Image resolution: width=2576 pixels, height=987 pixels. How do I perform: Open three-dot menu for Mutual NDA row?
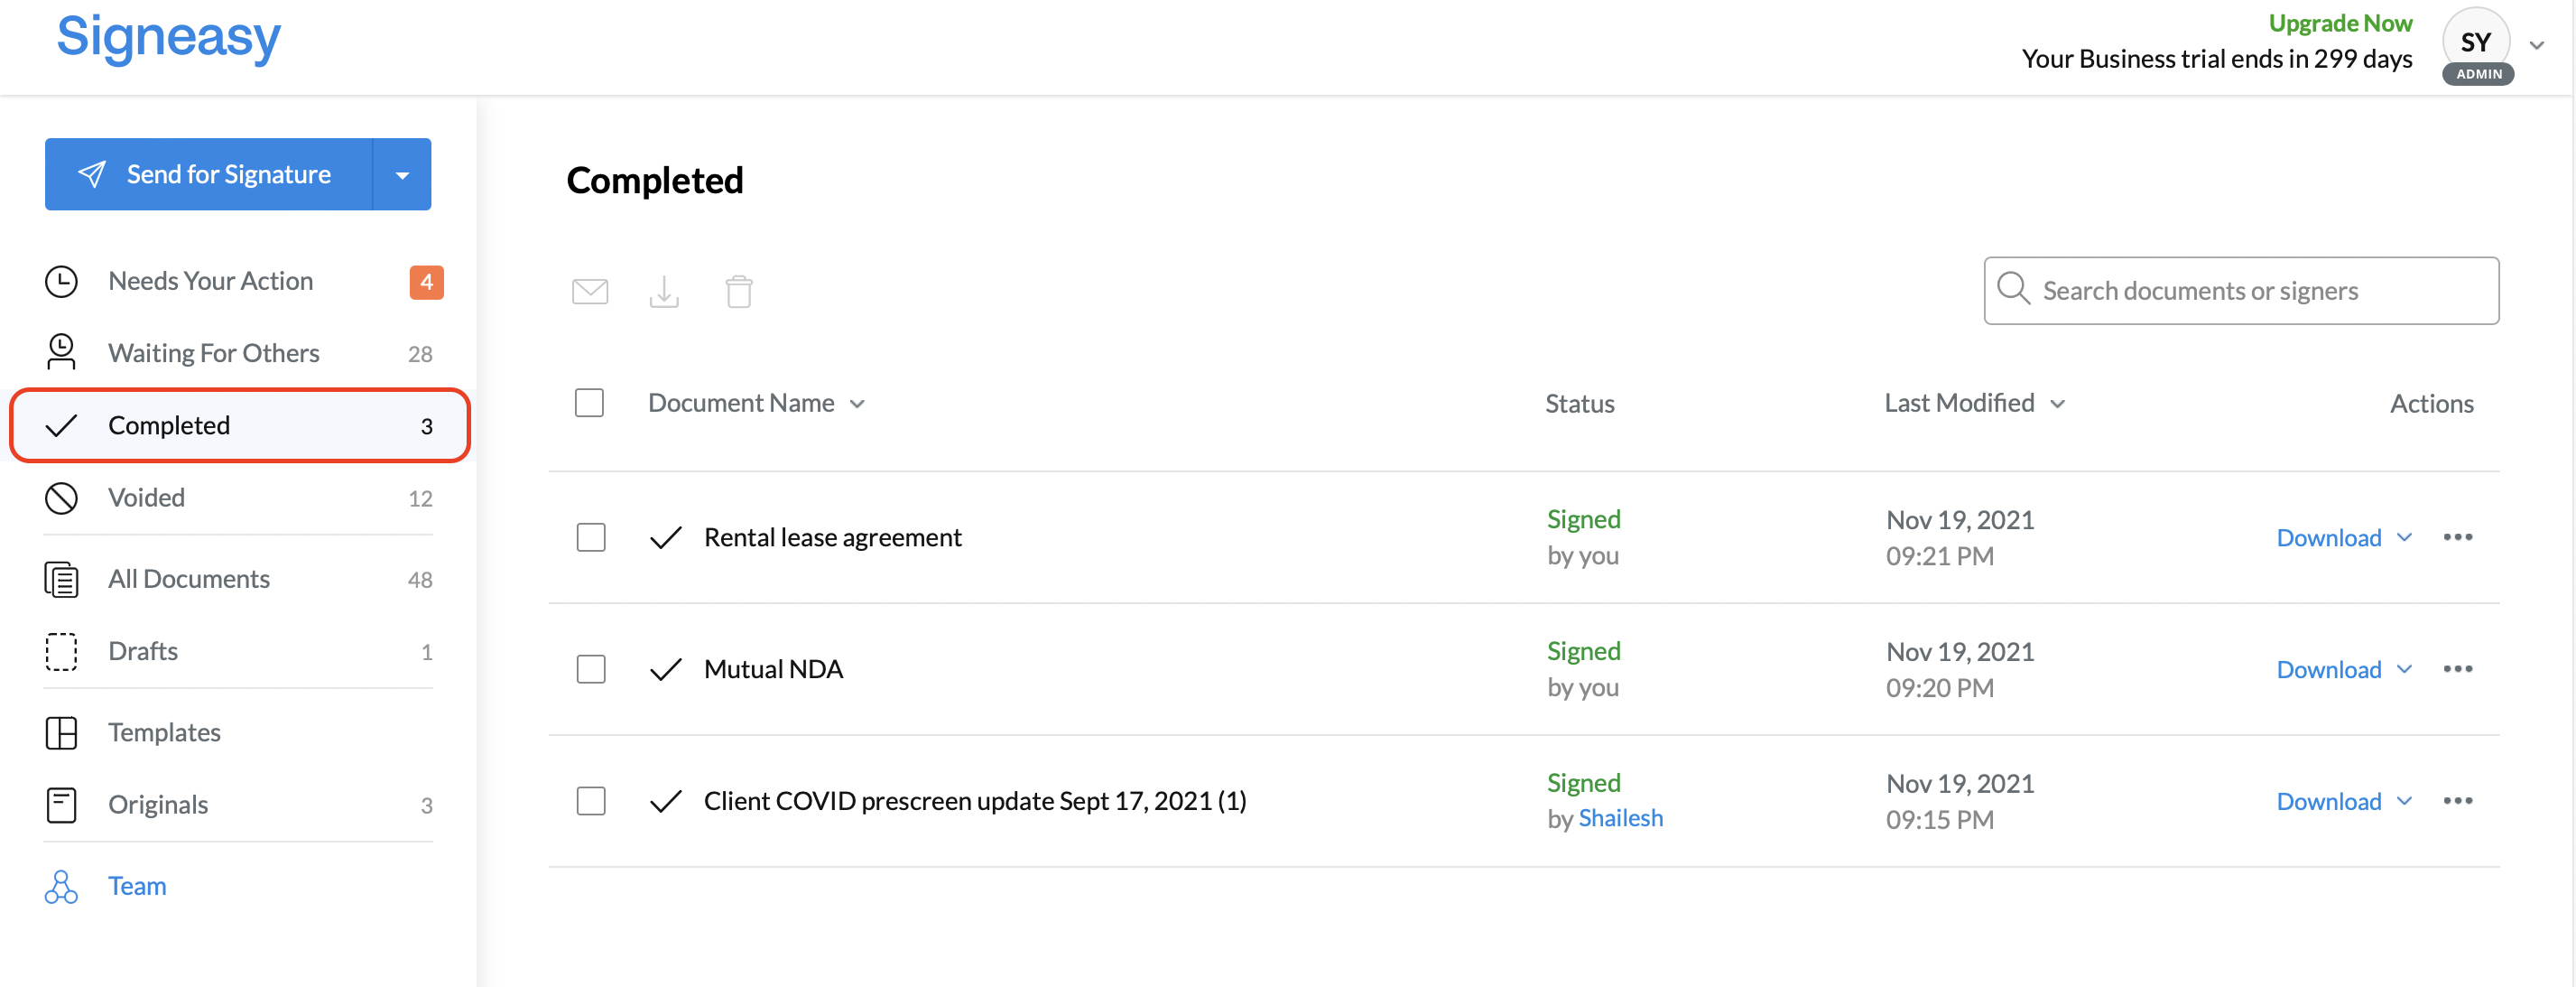click(2457, 669)
